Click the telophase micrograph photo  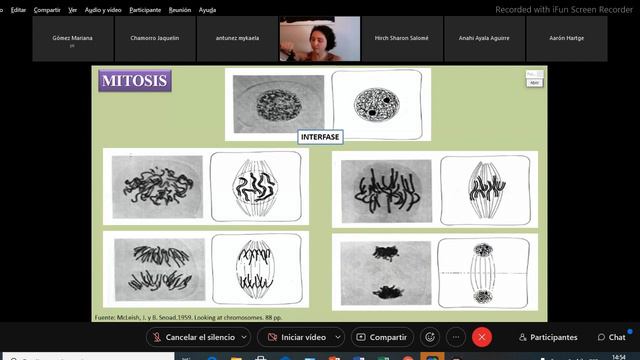pos(386,273)
